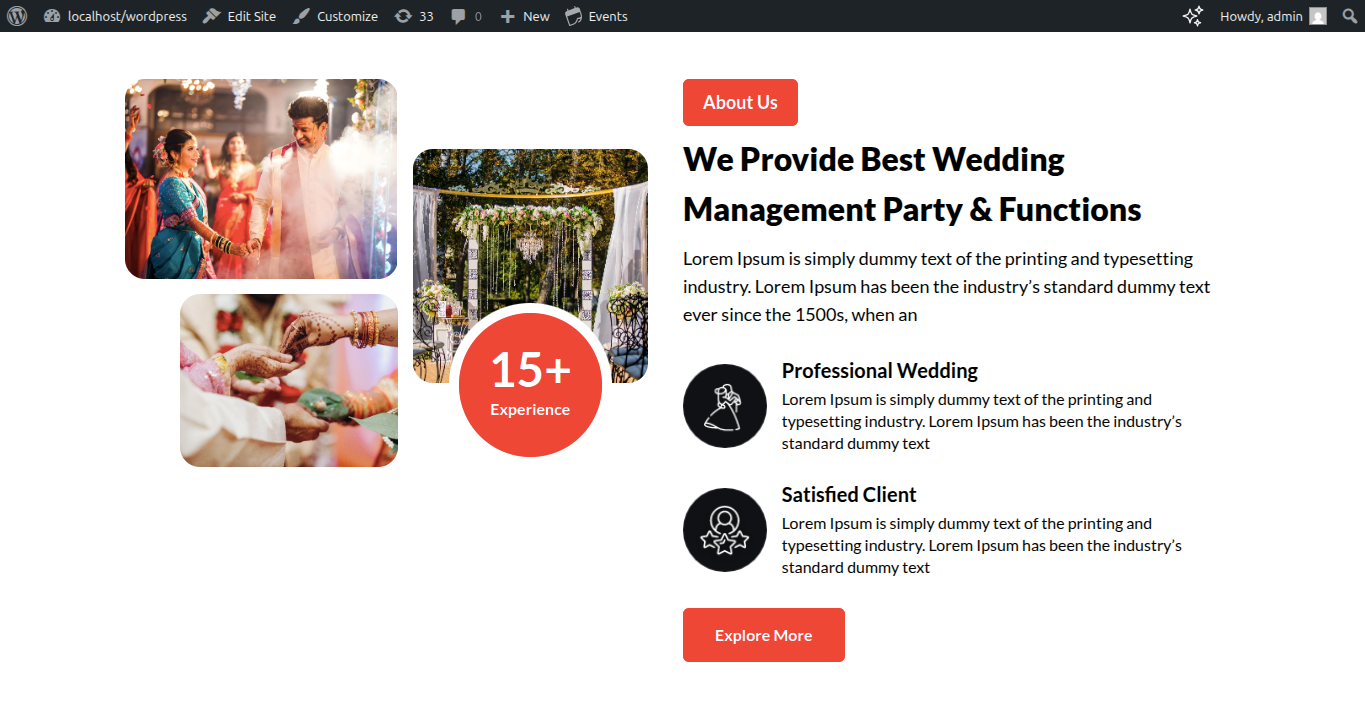
Task: Click the henna hands ceremony photo
Action: [x=289, y=380]
